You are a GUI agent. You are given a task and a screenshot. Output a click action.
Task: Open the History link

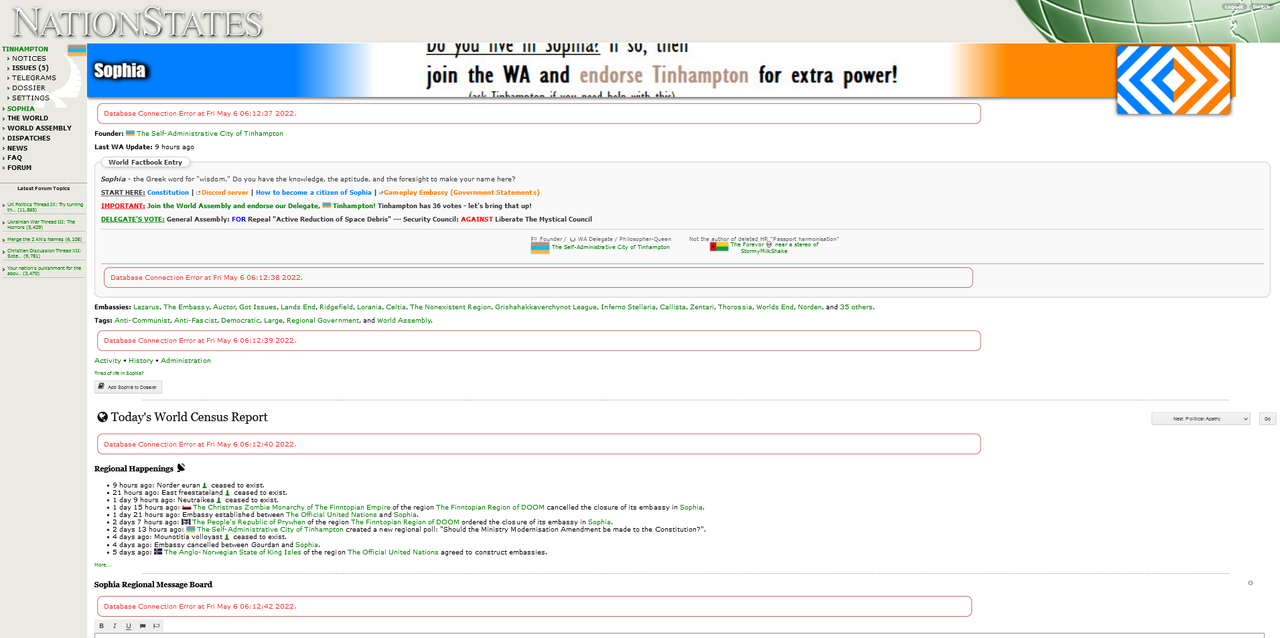(141, 360)
